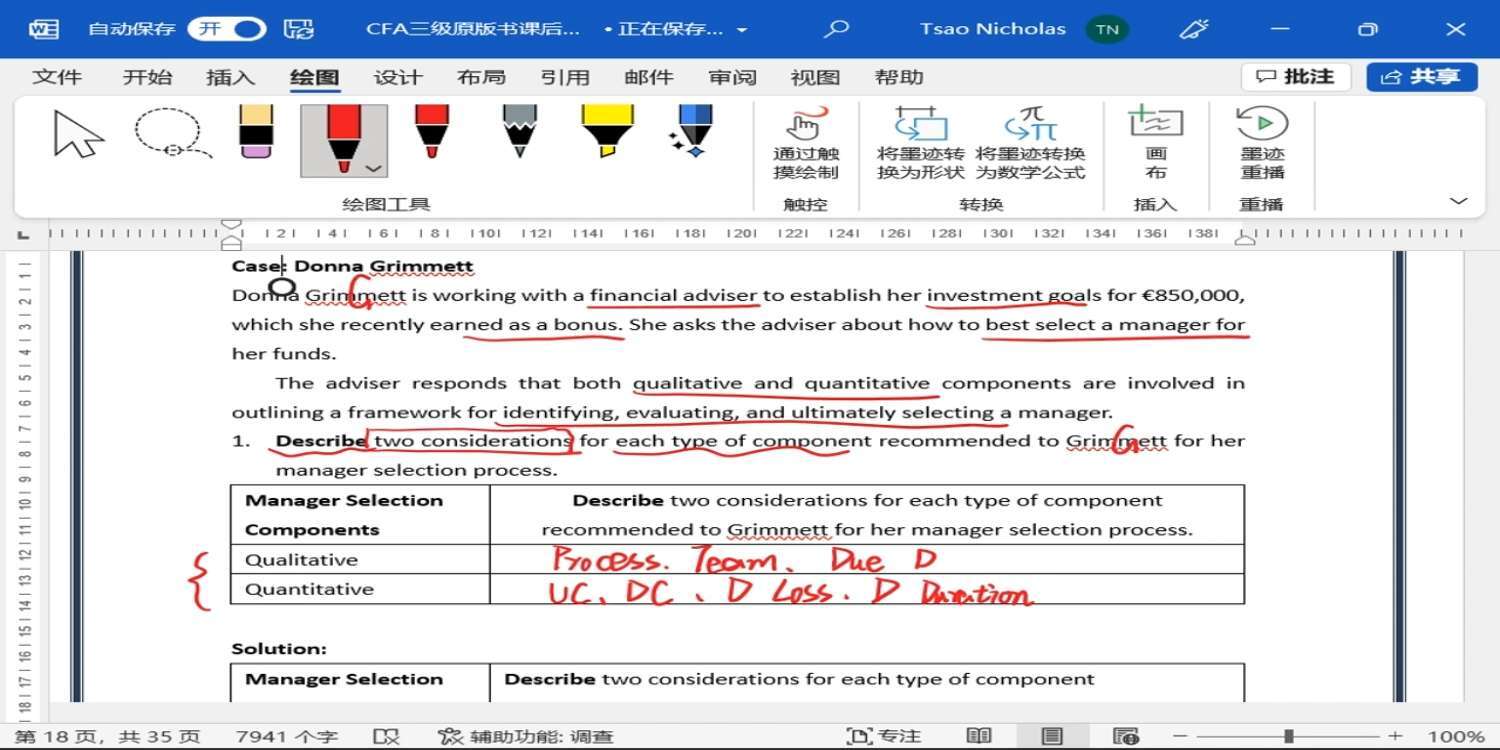Open the 帮助 (Help) tab
The height and width of the screenshot is (750, 1500).
(899, 78)
